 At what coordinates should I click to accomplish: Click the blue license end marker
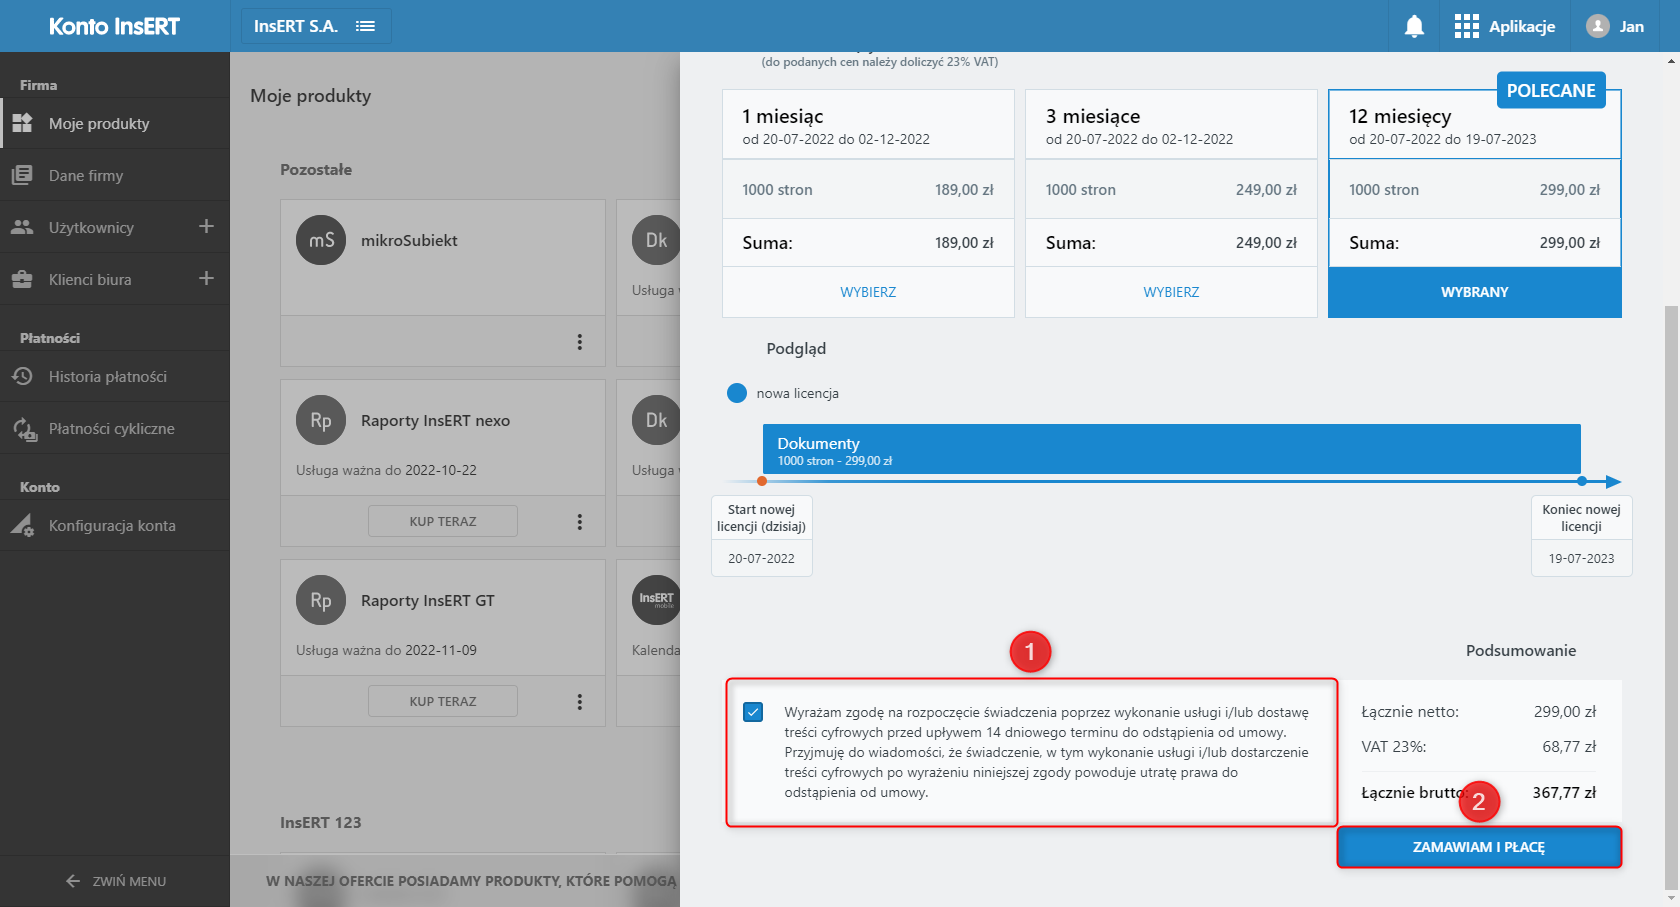(x=1582, y=481)
